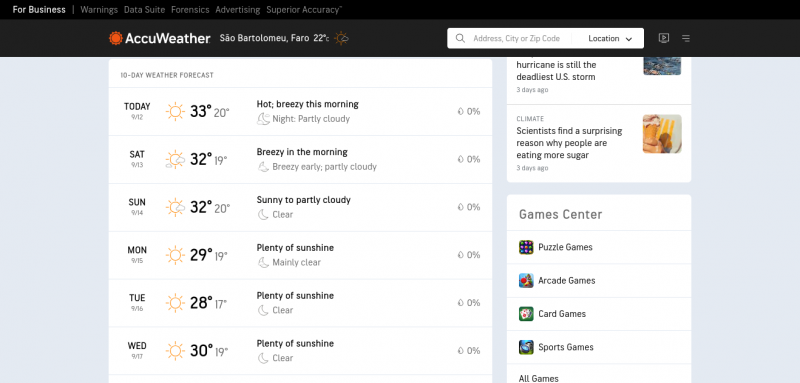Open the All Games link

pyautogui.click(x=538, y=378)
